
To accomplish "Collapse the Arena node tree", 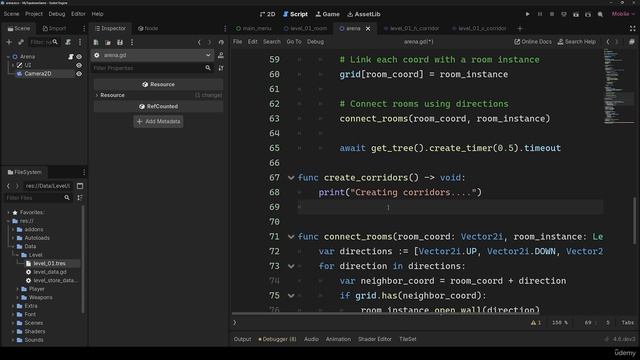I will click(8, 57).
